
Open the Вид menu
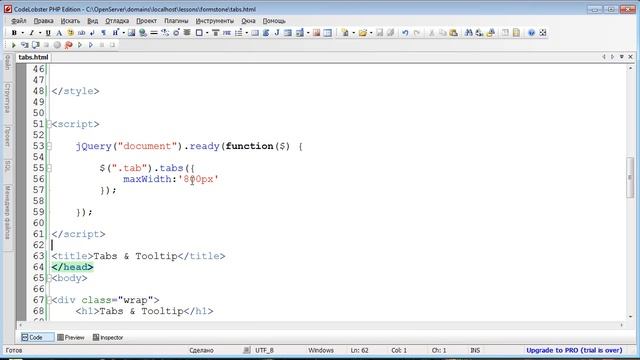pos(93,21)
